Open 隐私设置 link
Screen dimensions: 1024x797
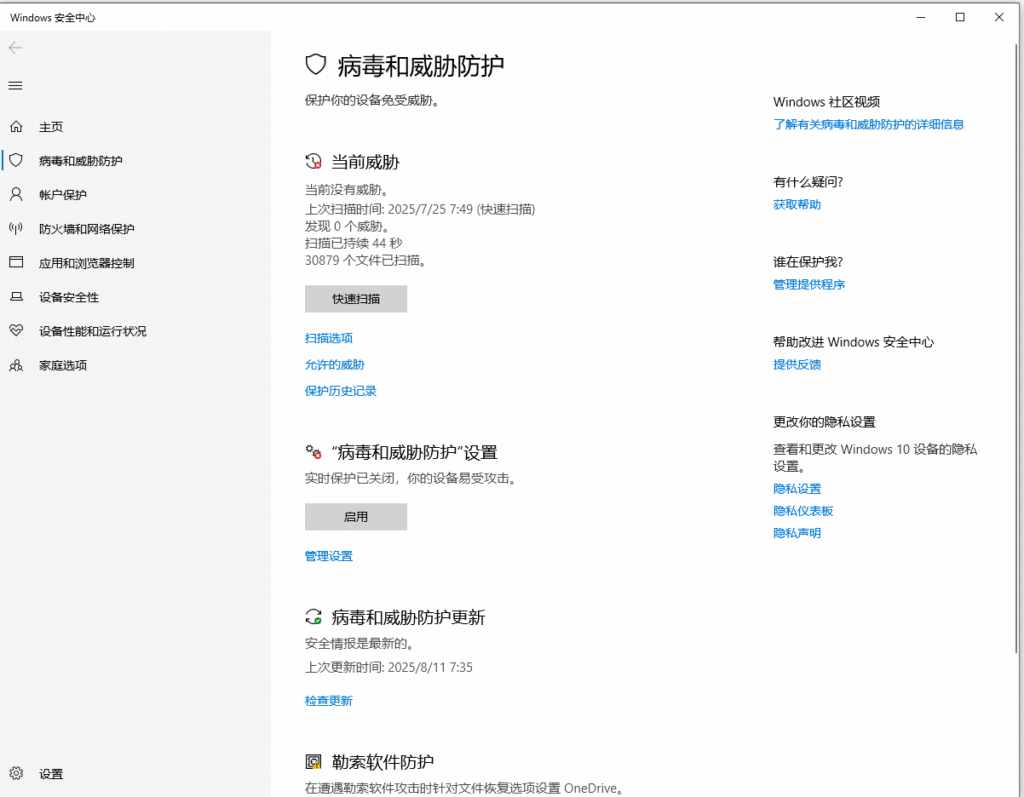(797, 489)
